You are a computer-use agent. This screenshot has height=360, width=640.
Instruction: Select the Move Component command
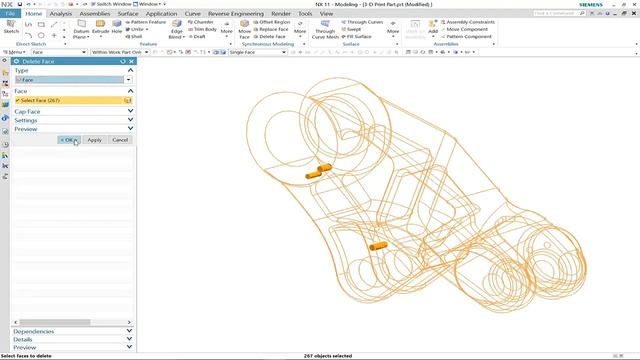[464, 29]
